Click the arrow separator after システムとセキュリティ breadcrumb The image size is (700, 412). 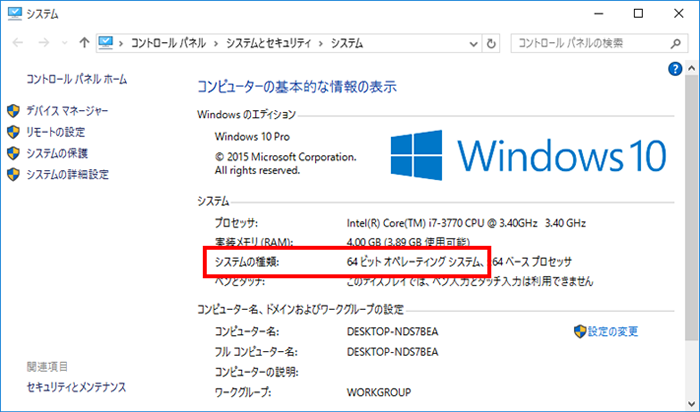tap(321, 44)
